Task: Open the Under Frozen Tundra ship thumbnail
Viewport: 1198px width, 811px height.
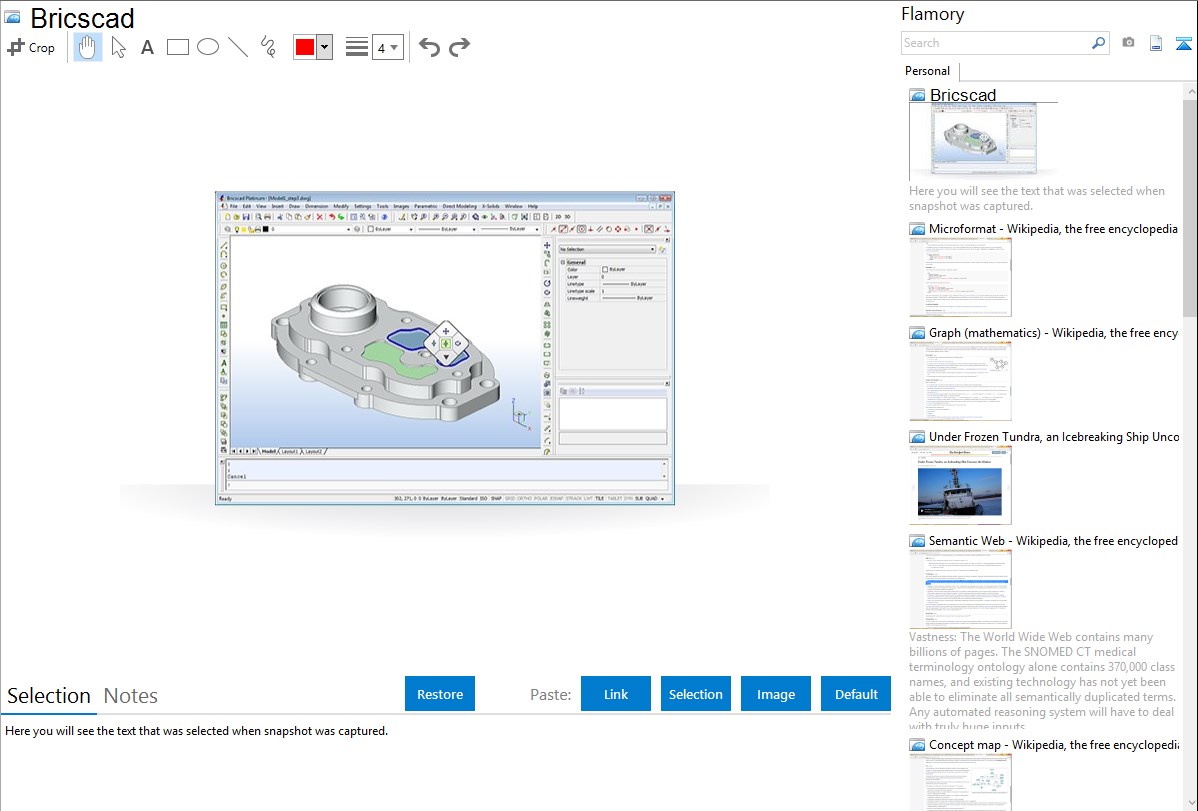Action: pyautogui.click(x=960, y=485)
